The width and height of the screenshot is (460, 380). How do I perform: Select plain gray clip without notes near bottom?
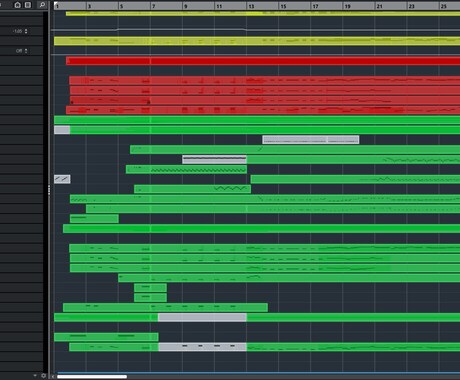coord(202,317)
